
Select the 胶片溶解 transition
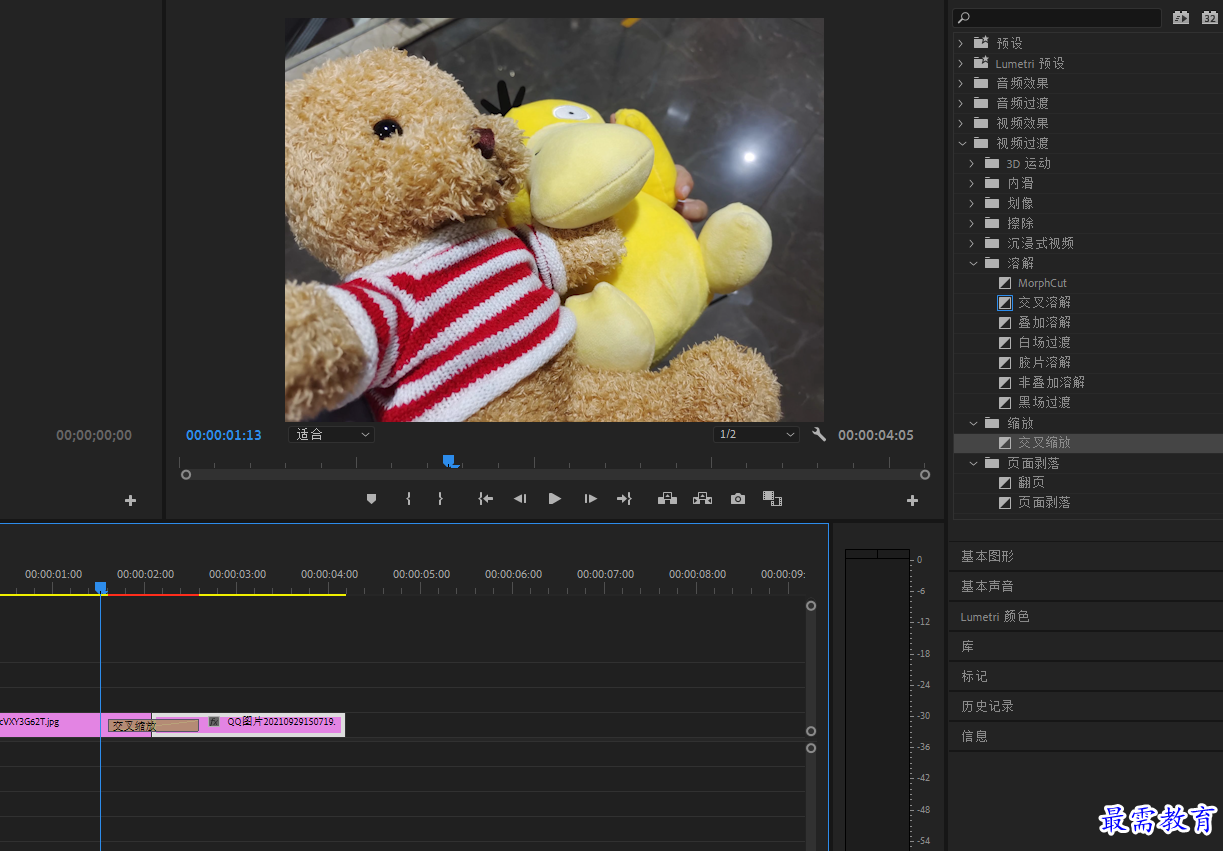[x=1044, y=362]
